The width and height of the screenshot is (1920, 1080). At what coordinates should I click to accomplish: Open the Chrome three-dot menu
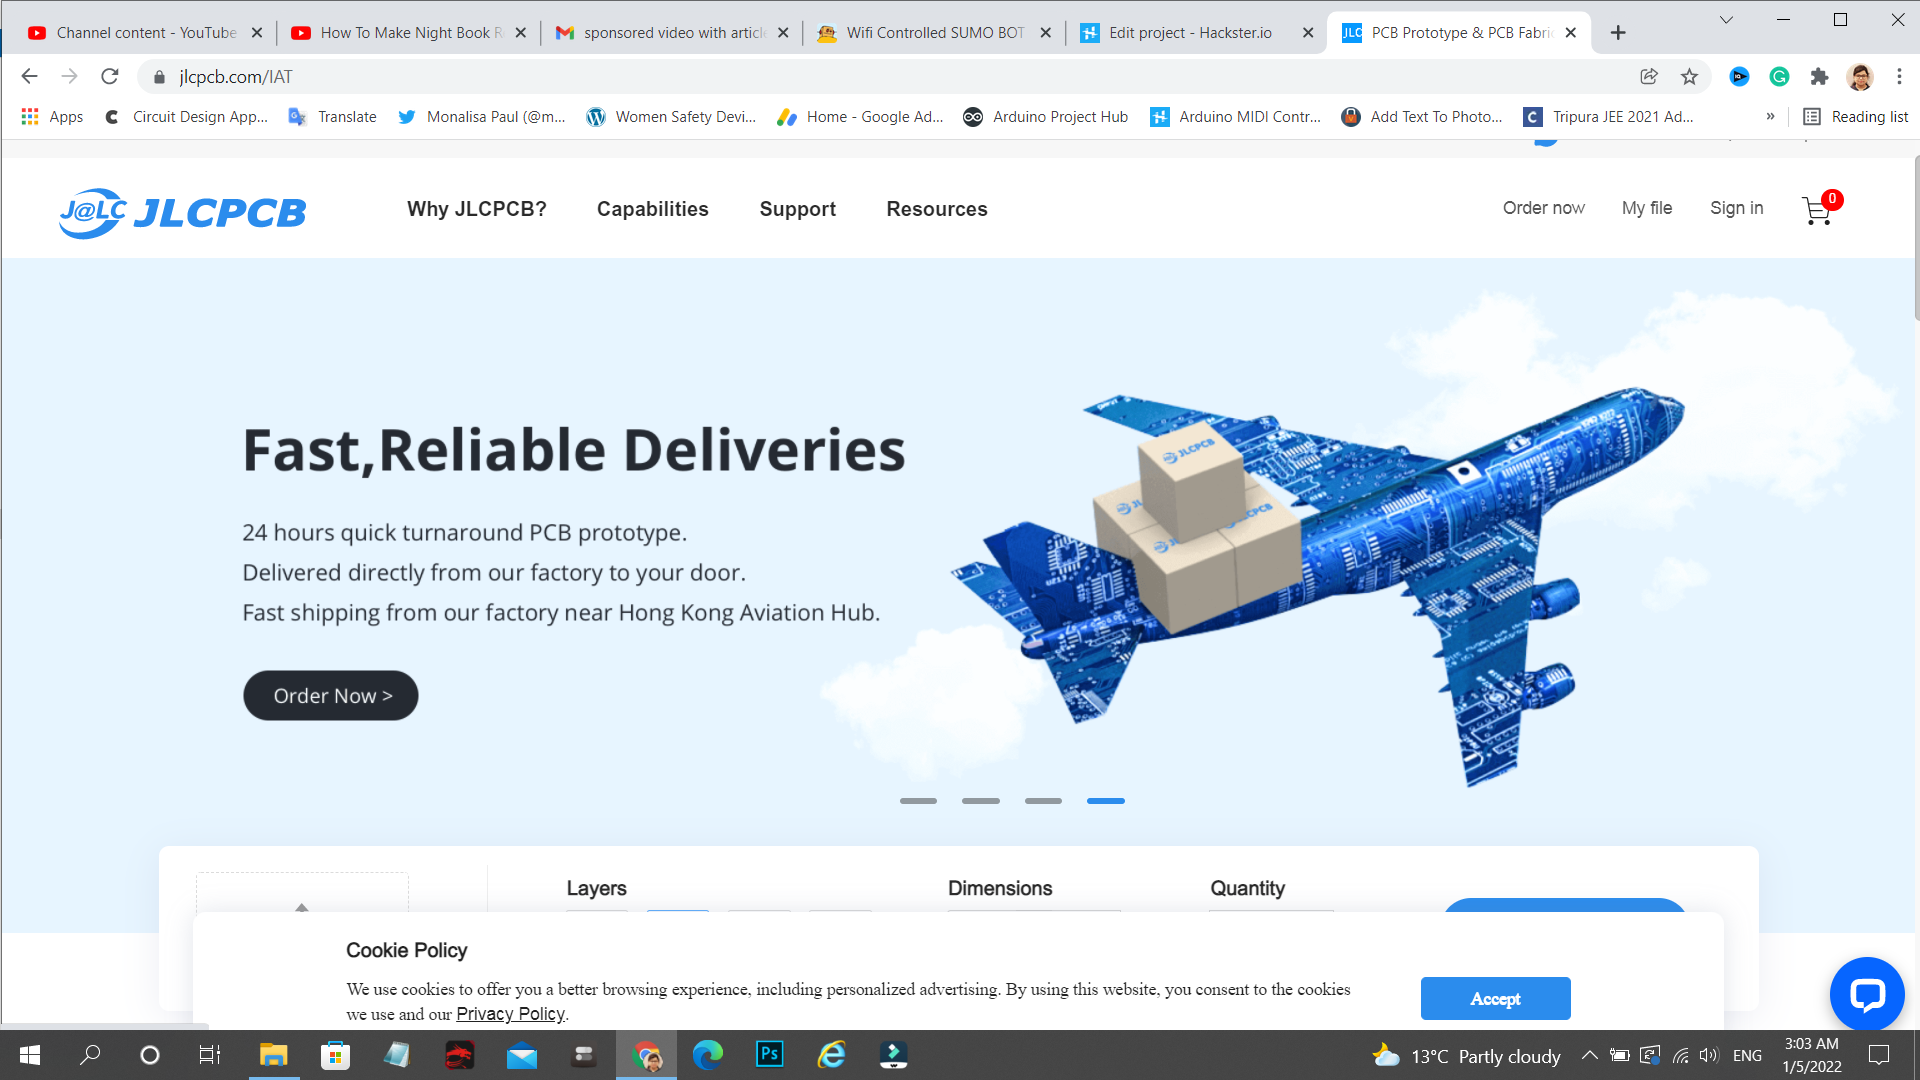(1899, 77)
